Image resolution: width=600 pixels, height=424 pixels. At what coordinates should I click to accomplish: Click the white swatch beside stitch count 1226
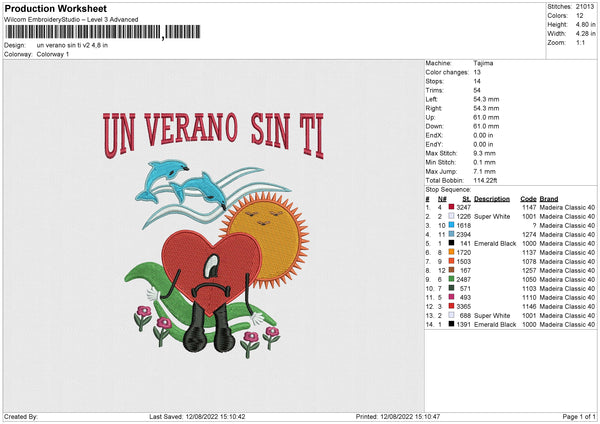tap(451, 216)
